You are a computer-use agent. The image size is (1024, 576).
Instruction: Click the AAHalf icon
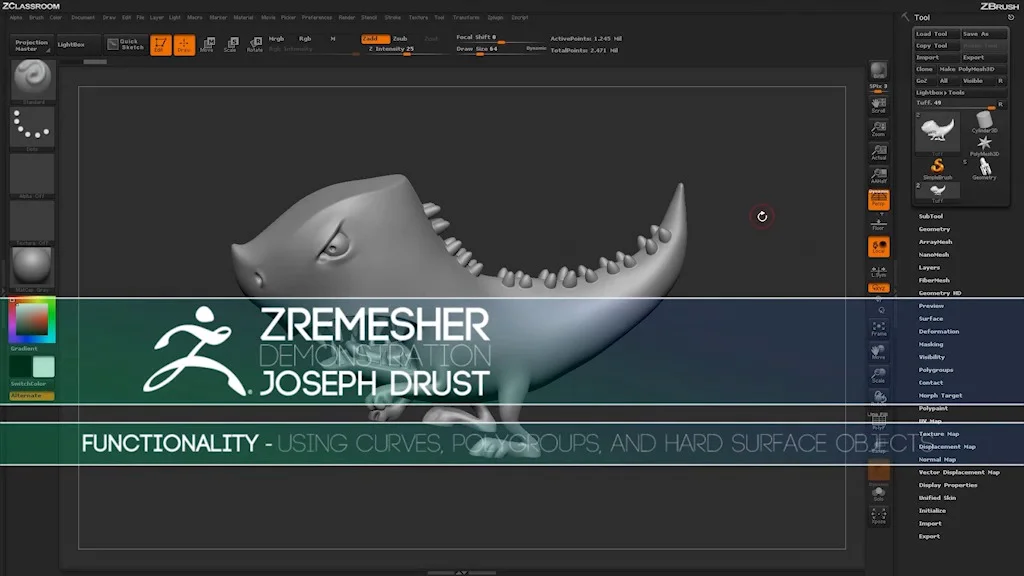pyautogui.click(x=878, y=176)
